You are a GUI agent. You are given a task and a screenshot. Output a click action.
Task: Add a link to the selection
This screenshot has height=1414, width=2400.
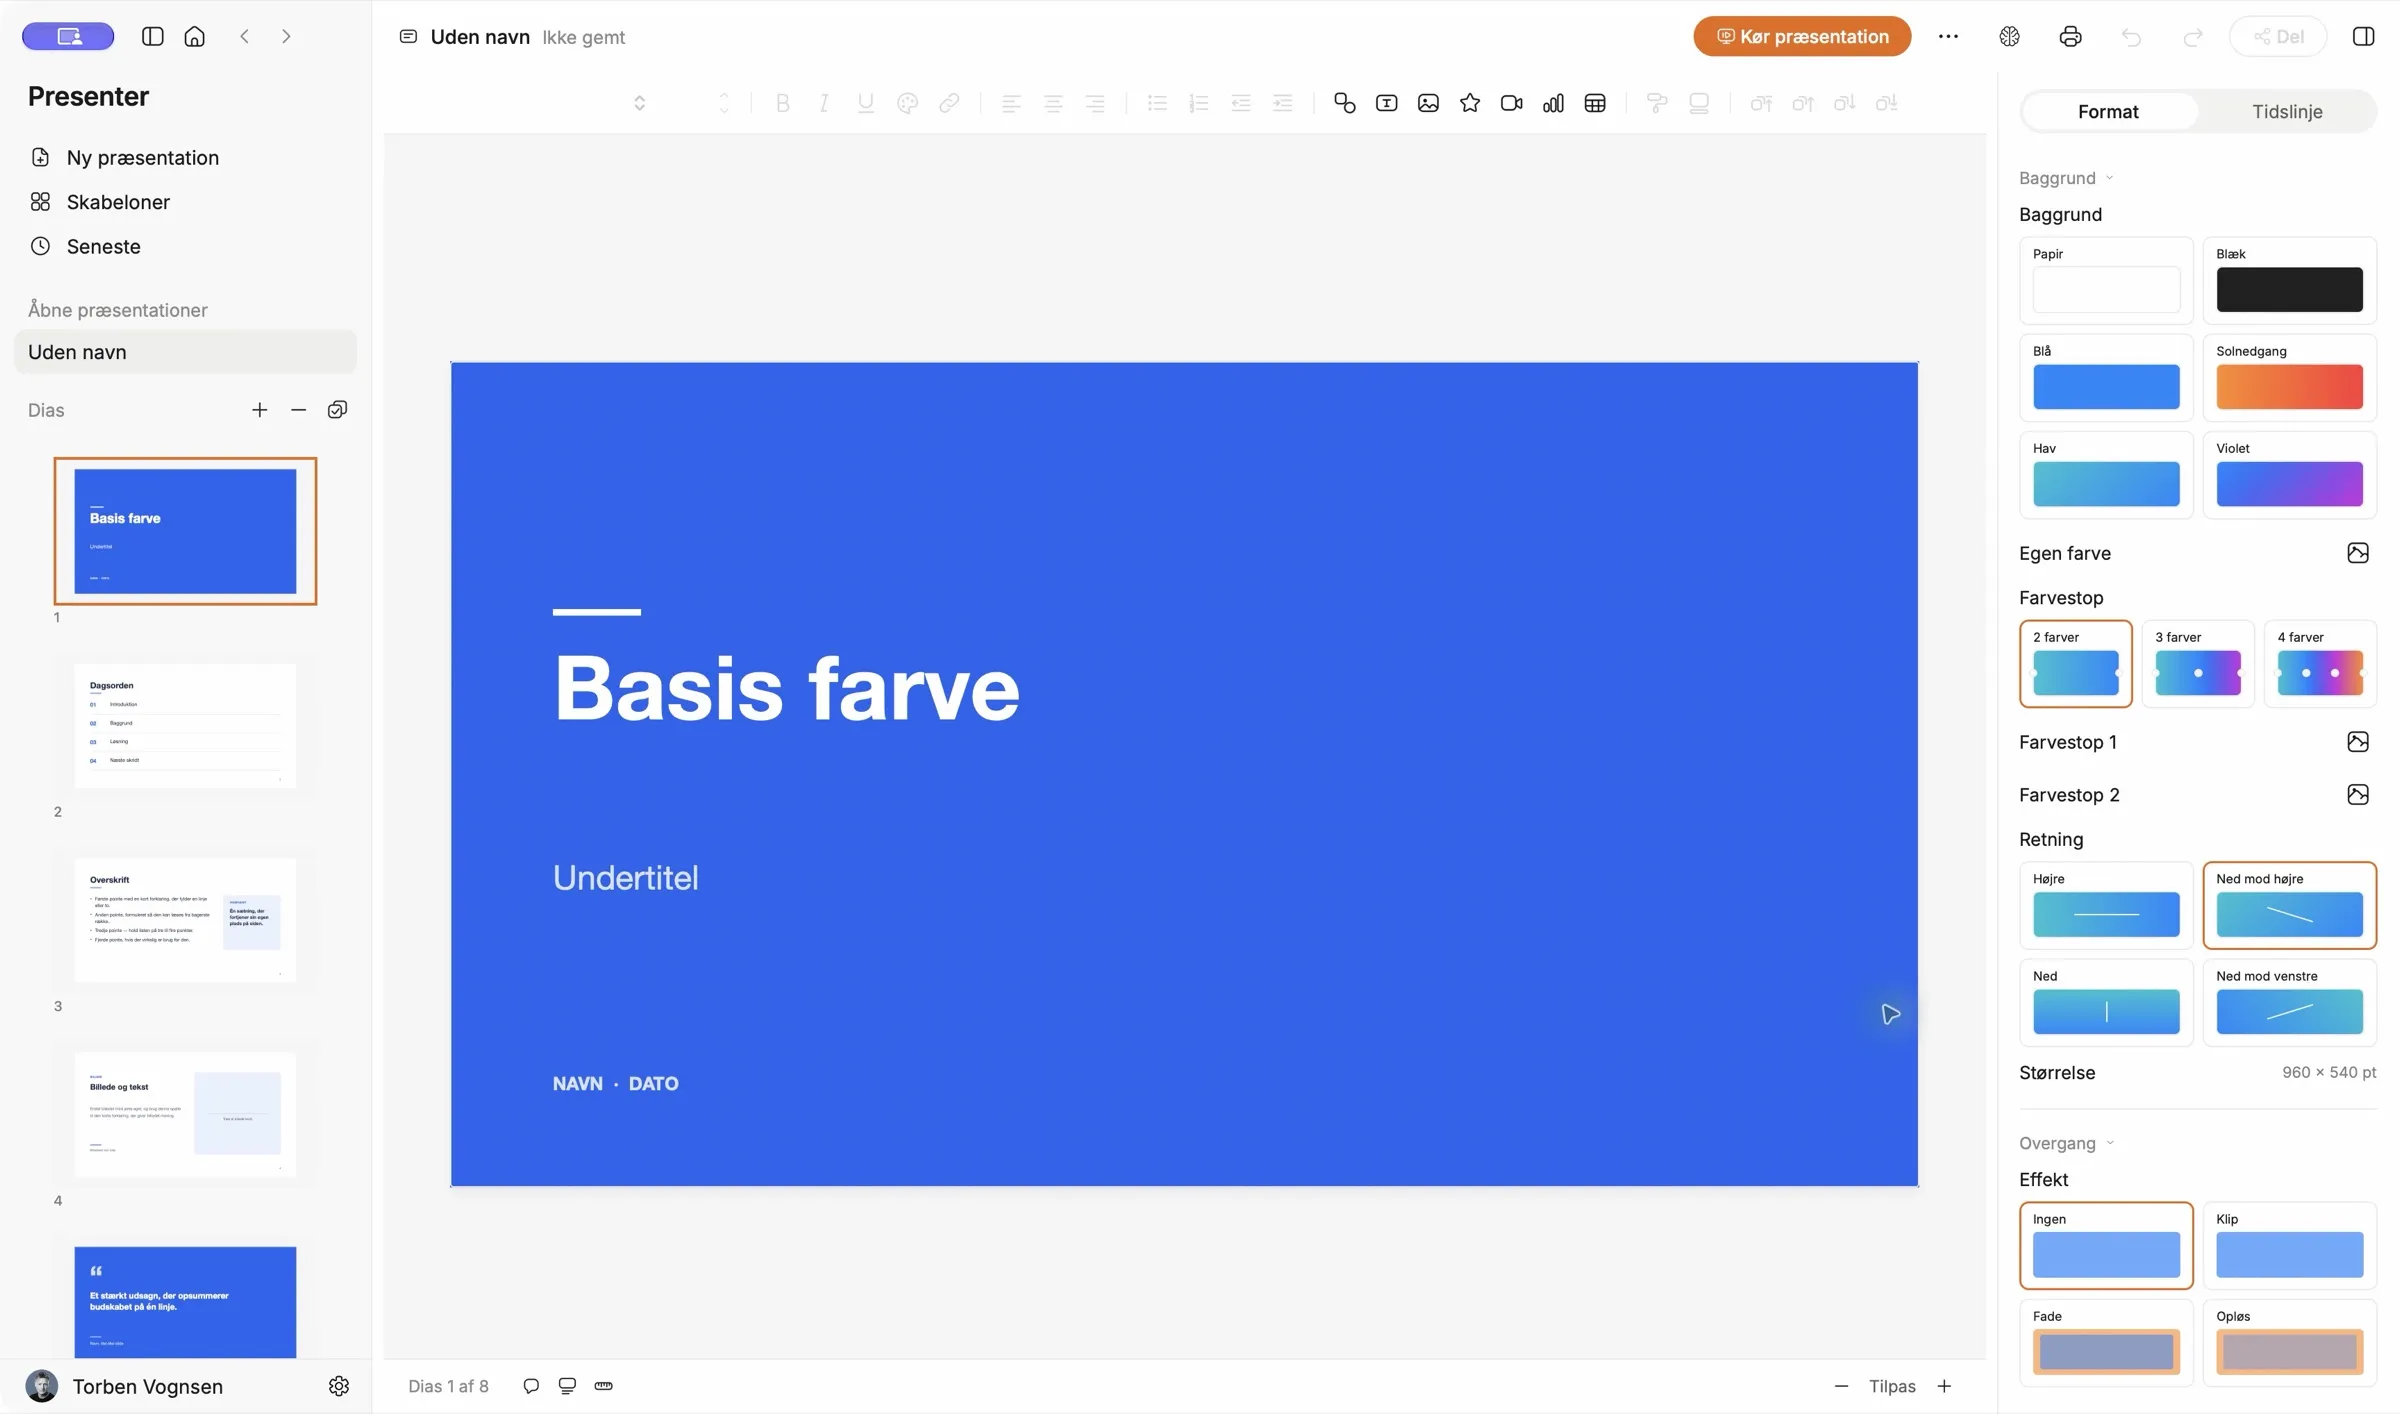click(949, 103)
